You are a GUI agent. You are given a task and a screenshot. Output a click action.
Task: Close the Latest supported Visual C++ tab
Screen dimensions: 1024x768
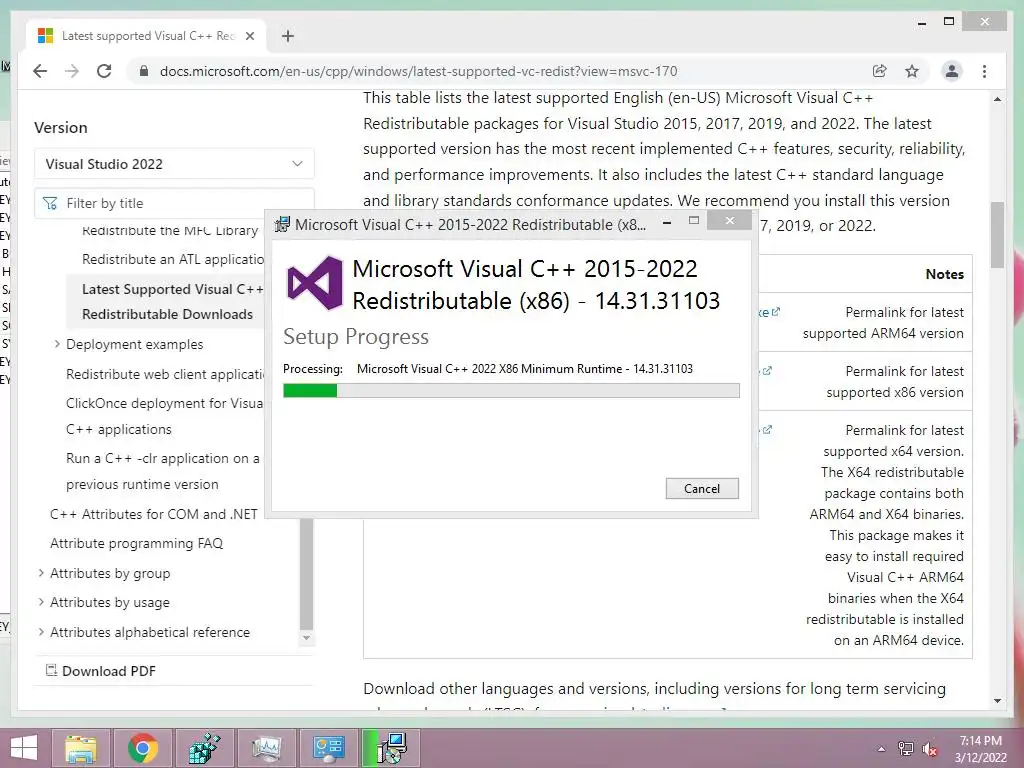coord(249,36)
